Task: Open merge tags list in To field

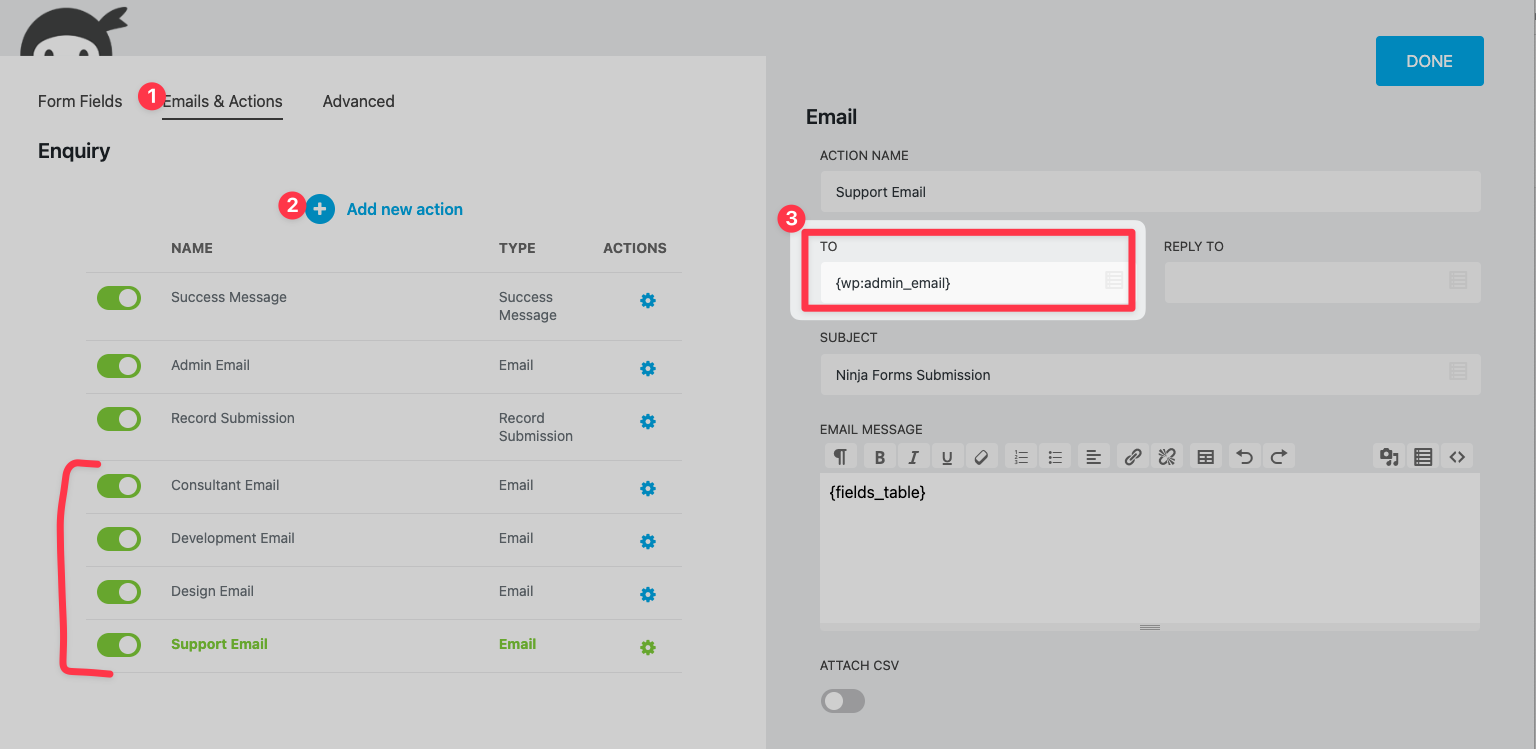Action: click(1113, 281)
